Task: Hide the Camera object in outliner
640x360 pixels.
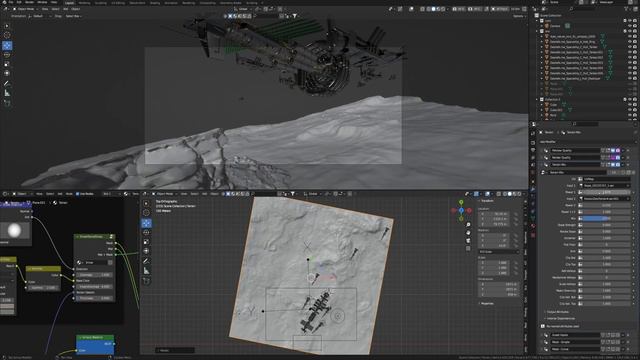Action: click(630, 26)
